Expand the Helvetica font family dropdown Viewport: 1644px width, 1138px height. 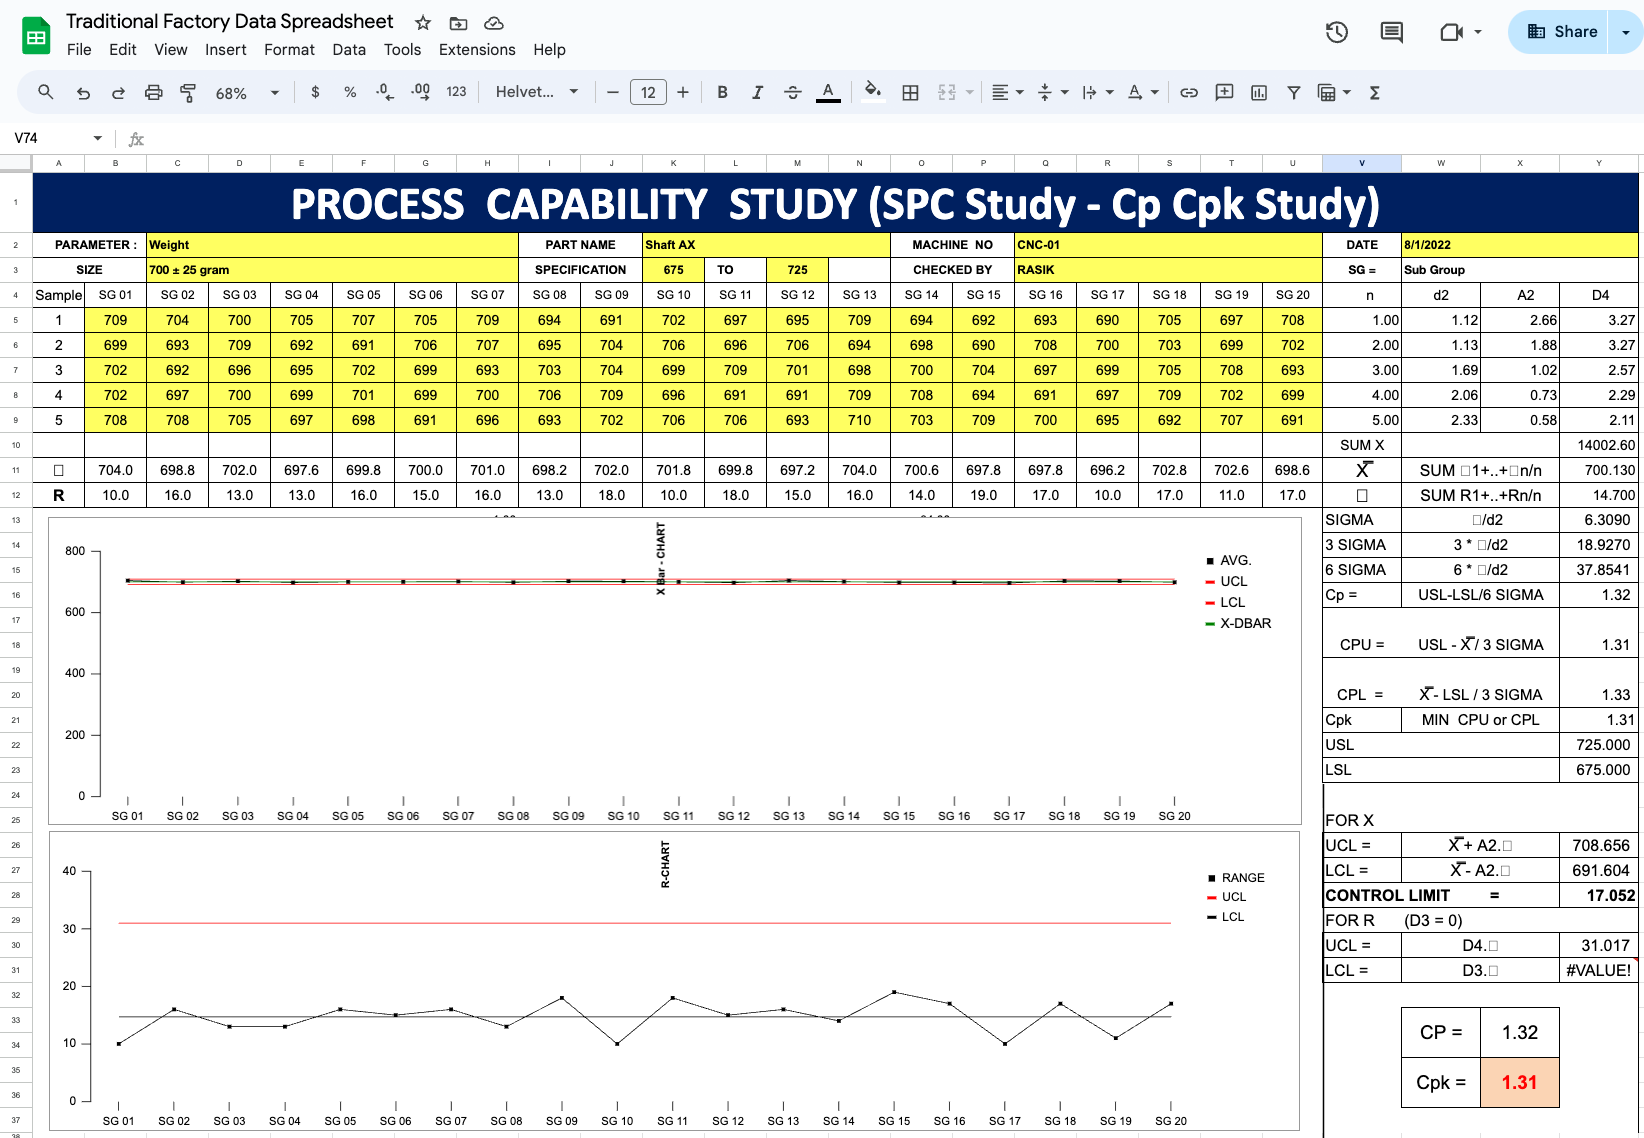click(x=537, y=92)
